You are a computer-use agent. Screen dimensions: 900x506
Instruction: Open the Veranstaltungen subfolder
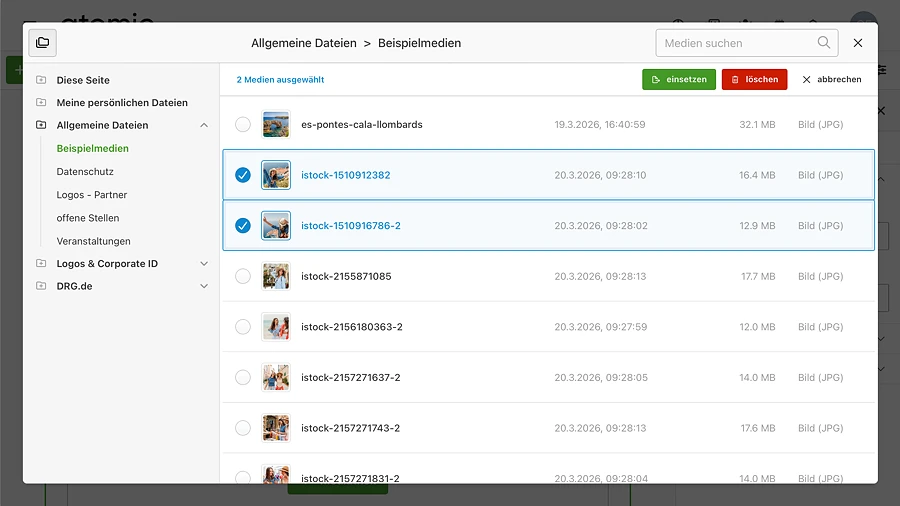click(93, 241)
